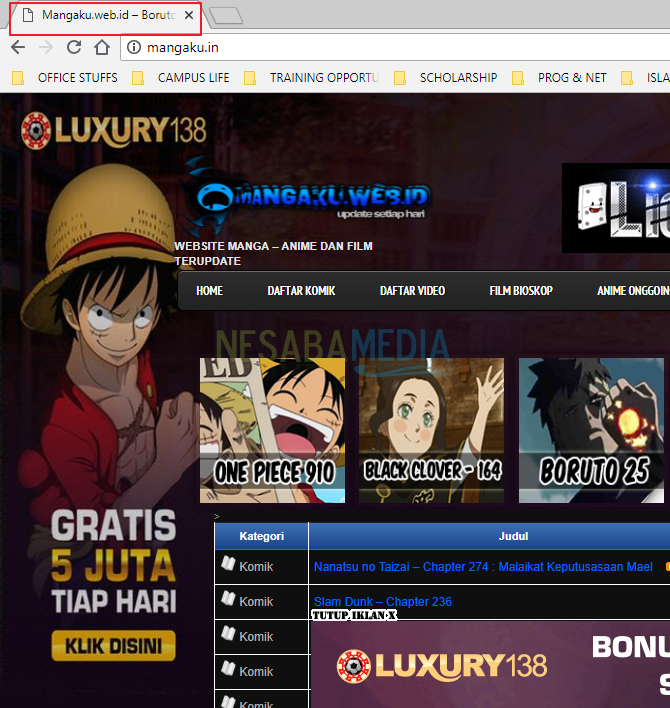
Task: Click the browser forward arrow button
Action: pyautogui.click(x=46, y=47)
